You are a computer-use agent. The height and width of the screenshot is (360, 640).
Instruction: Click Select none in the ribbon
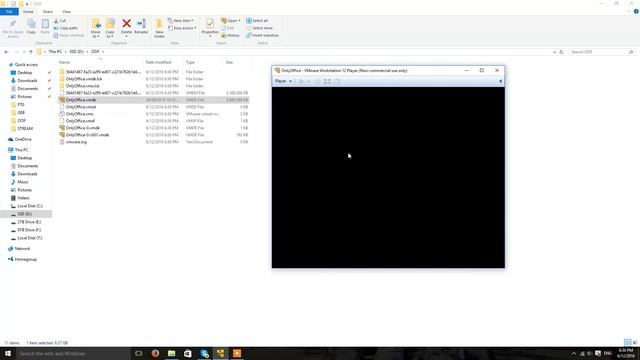259,28
